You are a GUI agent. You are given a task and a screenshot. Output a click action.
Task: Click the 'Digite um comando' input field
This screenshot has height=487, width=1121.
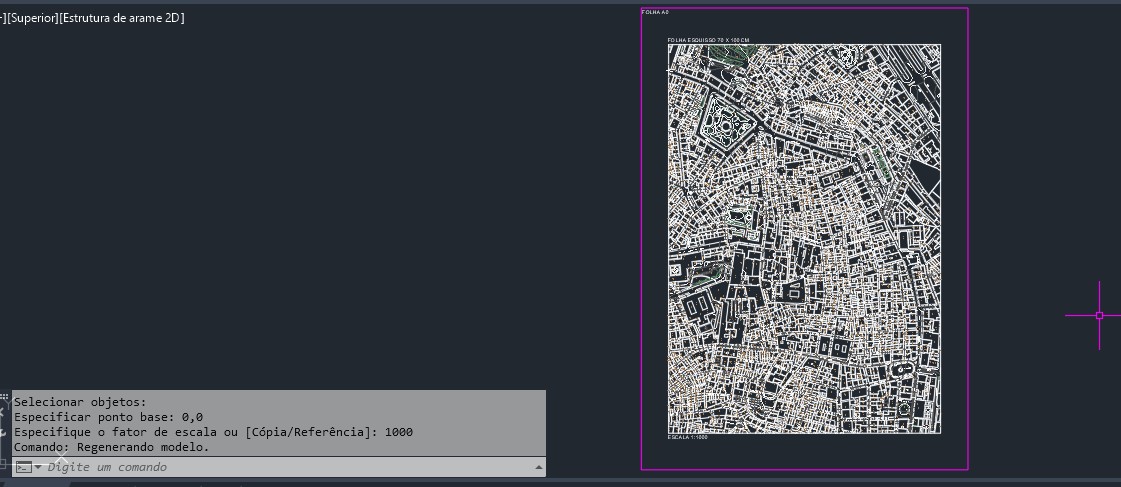280,467
